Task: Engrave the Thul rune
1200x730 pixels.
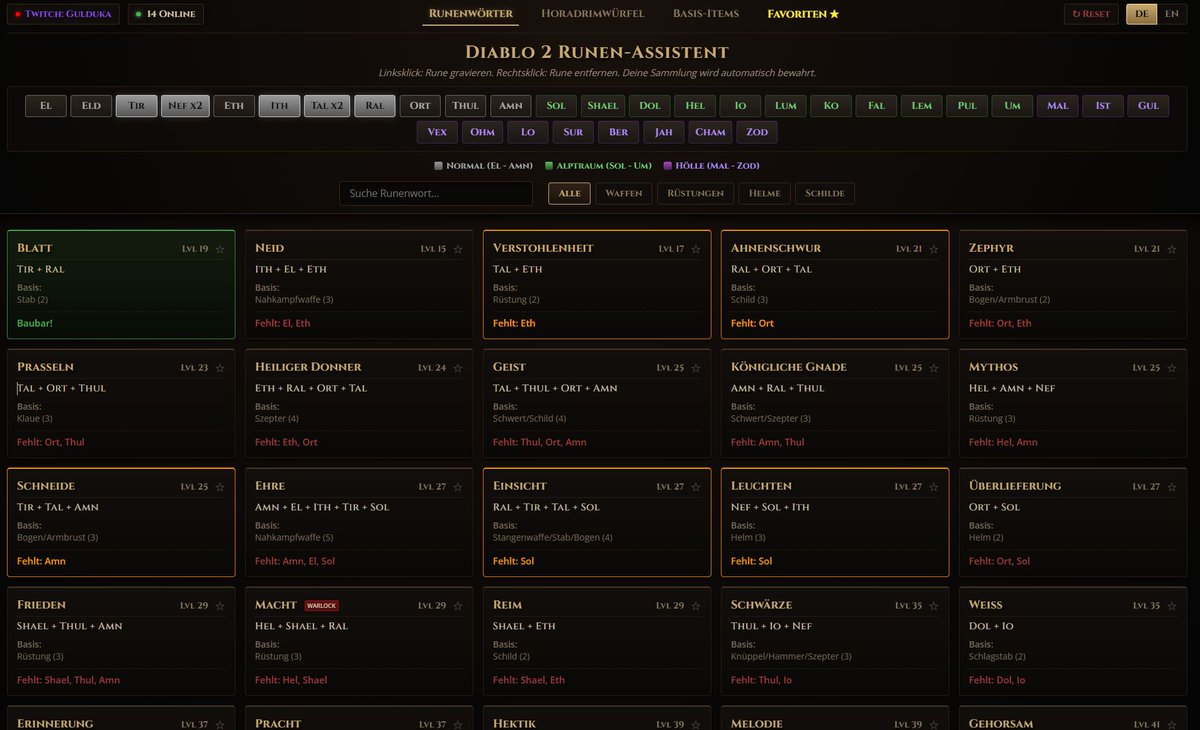Action: pos(465,105)
